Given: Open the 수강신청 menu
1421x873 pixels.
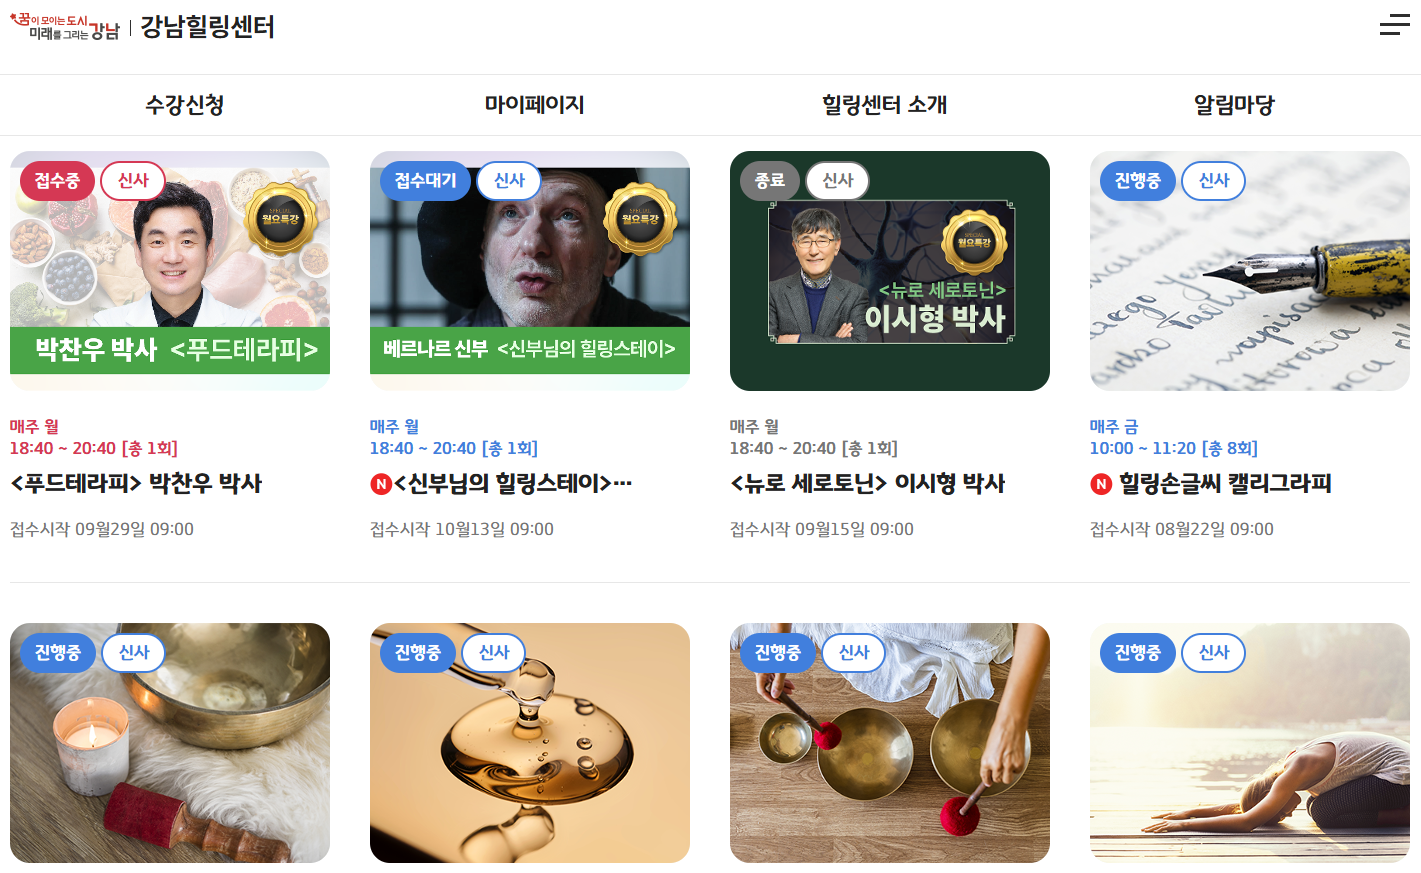Looking at the screenshot, I should [185, 105].
